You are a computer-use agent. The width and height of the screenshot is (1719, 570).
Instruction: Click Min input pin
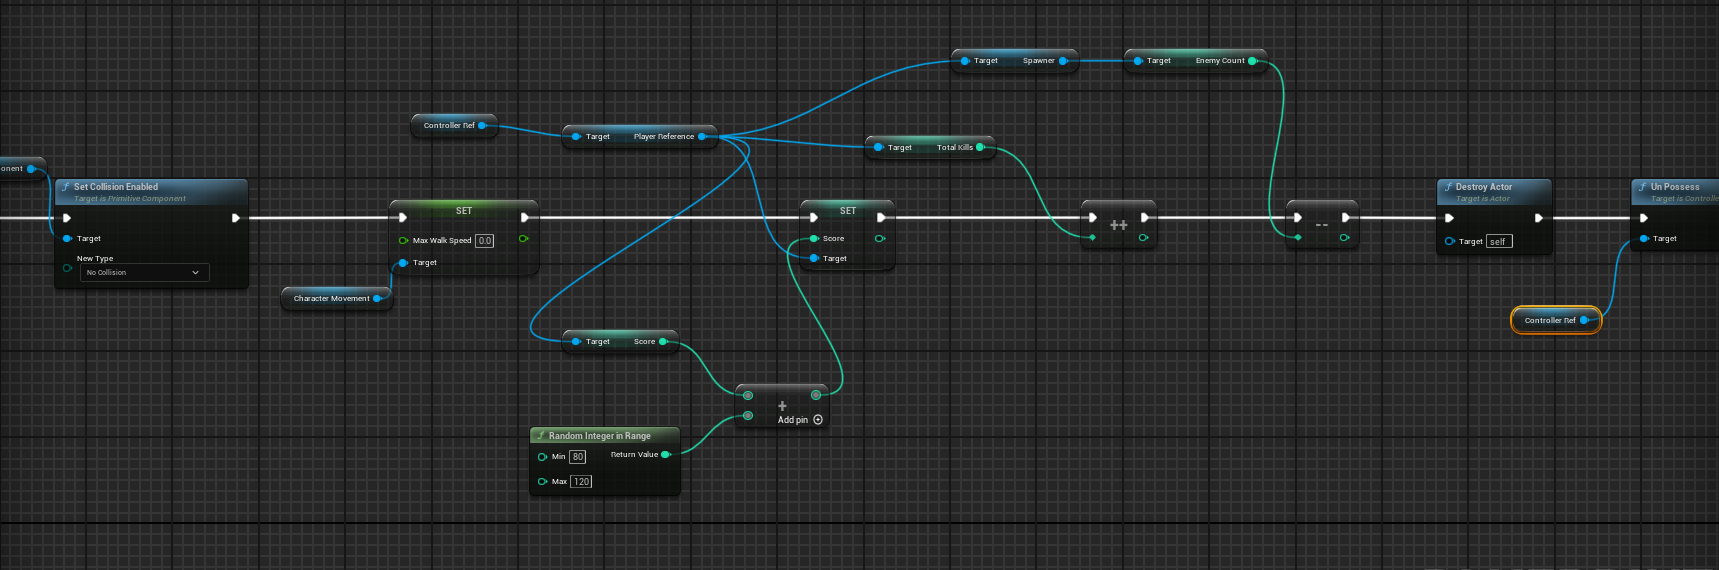pyautogui.click(x=542, y=457)
